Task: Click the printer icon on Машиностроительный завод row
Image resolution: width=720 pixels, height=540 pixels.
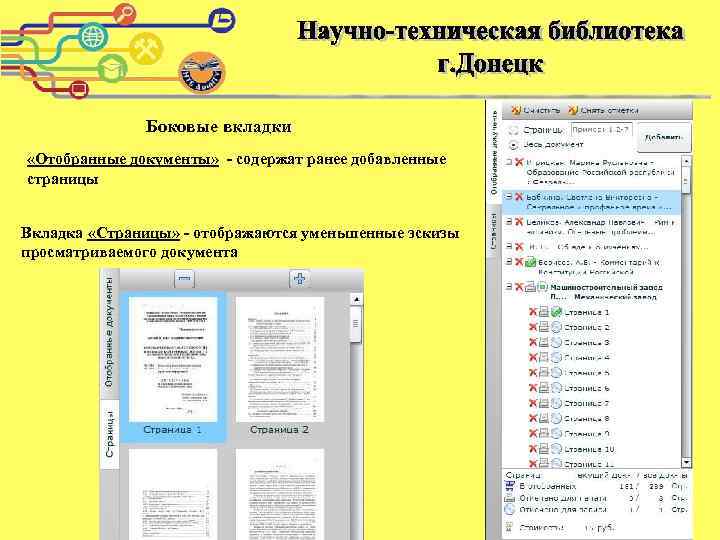Action: [x=530, y=287]
